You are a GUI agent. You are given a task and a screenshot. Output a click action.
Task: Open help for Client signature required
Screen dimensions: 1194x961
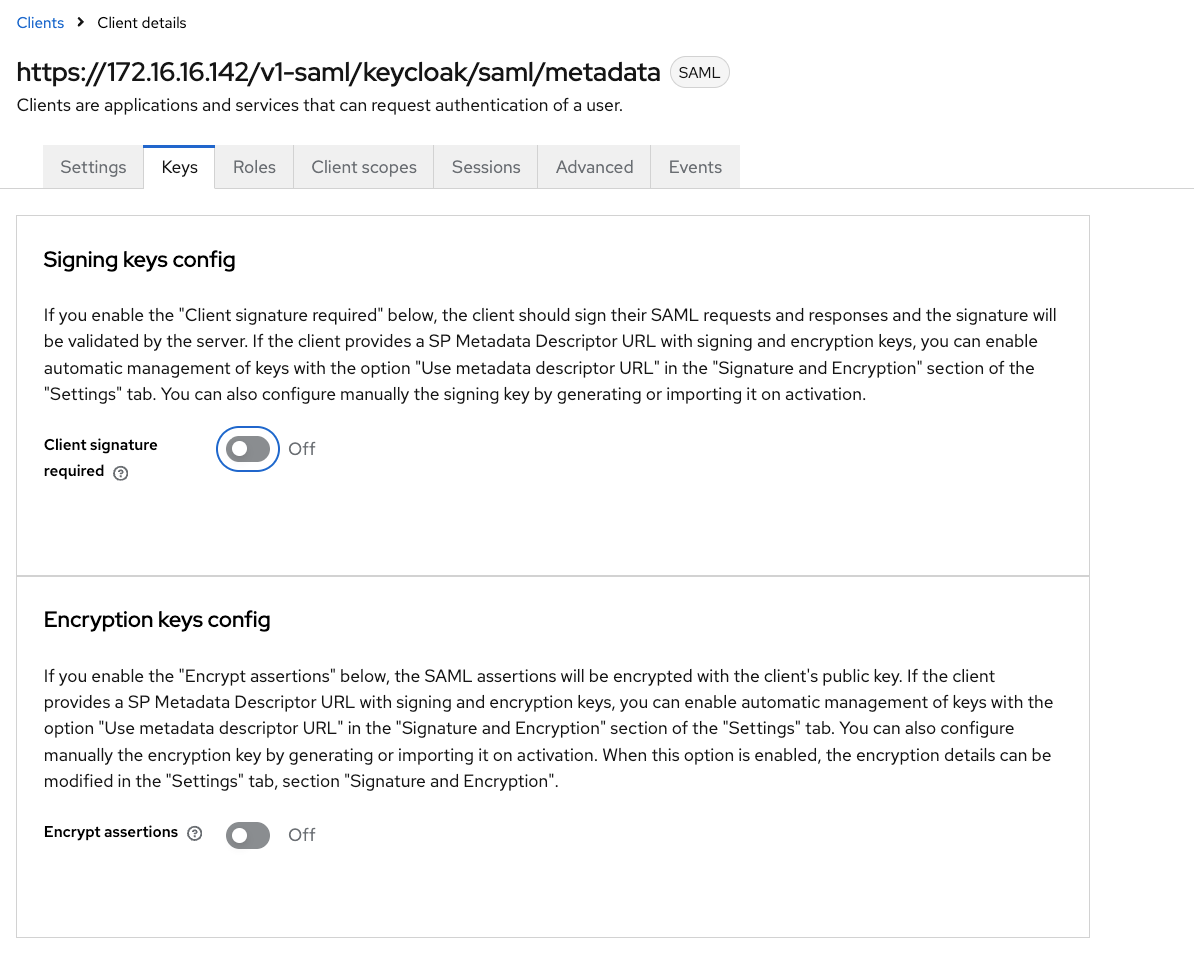[121, 473]
